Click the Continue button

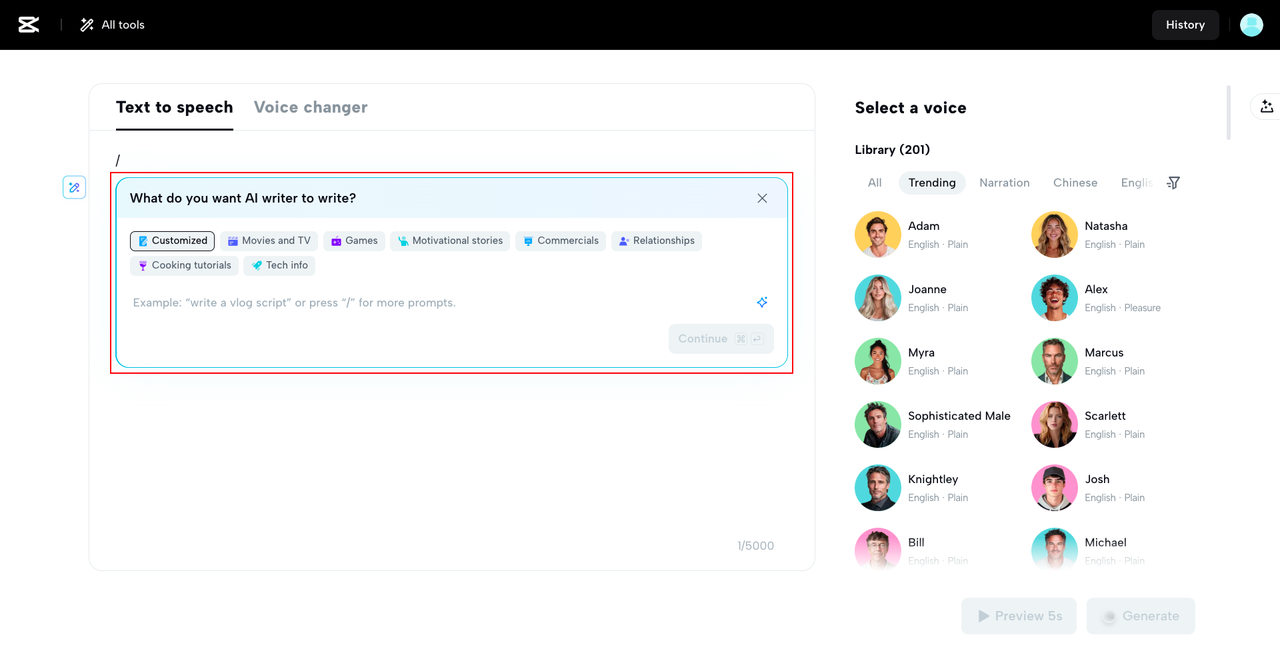720,338
